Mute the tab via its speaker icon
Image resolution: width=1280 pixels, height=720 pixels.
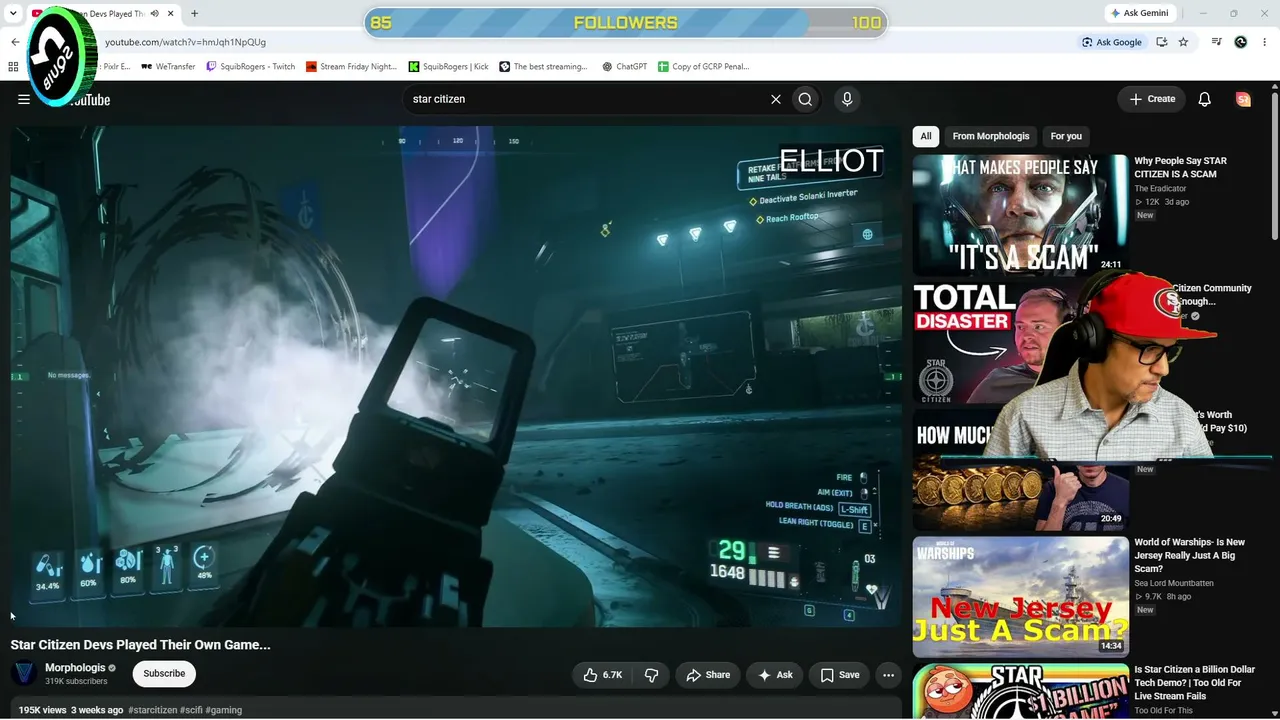(155, 14)
